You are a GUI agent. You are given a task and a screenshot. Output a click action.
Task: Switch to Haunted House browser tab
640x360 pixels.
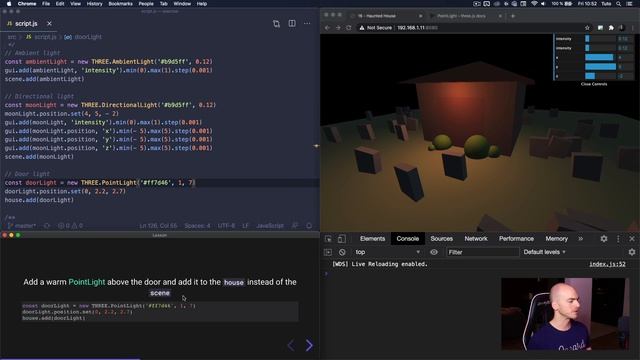pyautogui.click(x=386, y=16)
